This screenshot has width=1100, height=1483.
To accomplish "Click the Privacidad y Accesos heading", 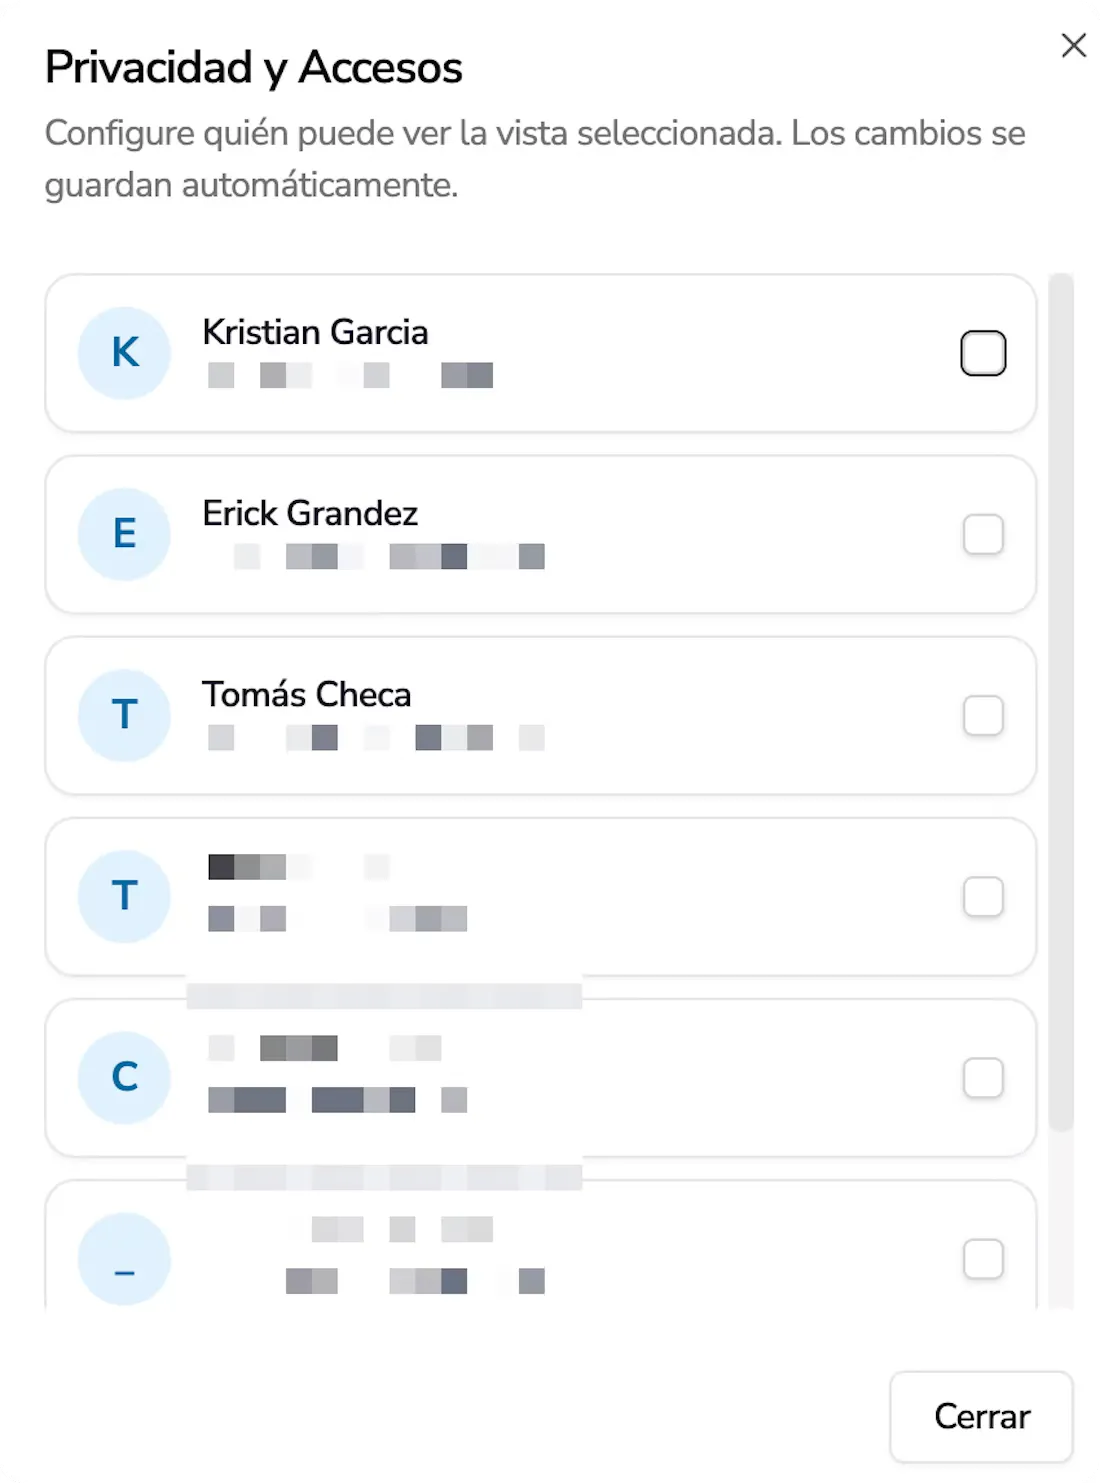I will pyautogui.click(x=254, y=68).
